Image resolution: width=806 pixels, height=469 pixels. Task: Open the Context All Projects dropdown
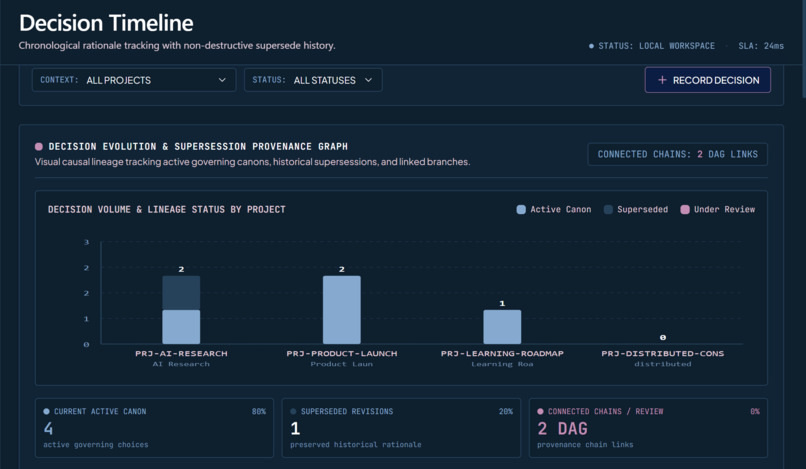[134, 80]
